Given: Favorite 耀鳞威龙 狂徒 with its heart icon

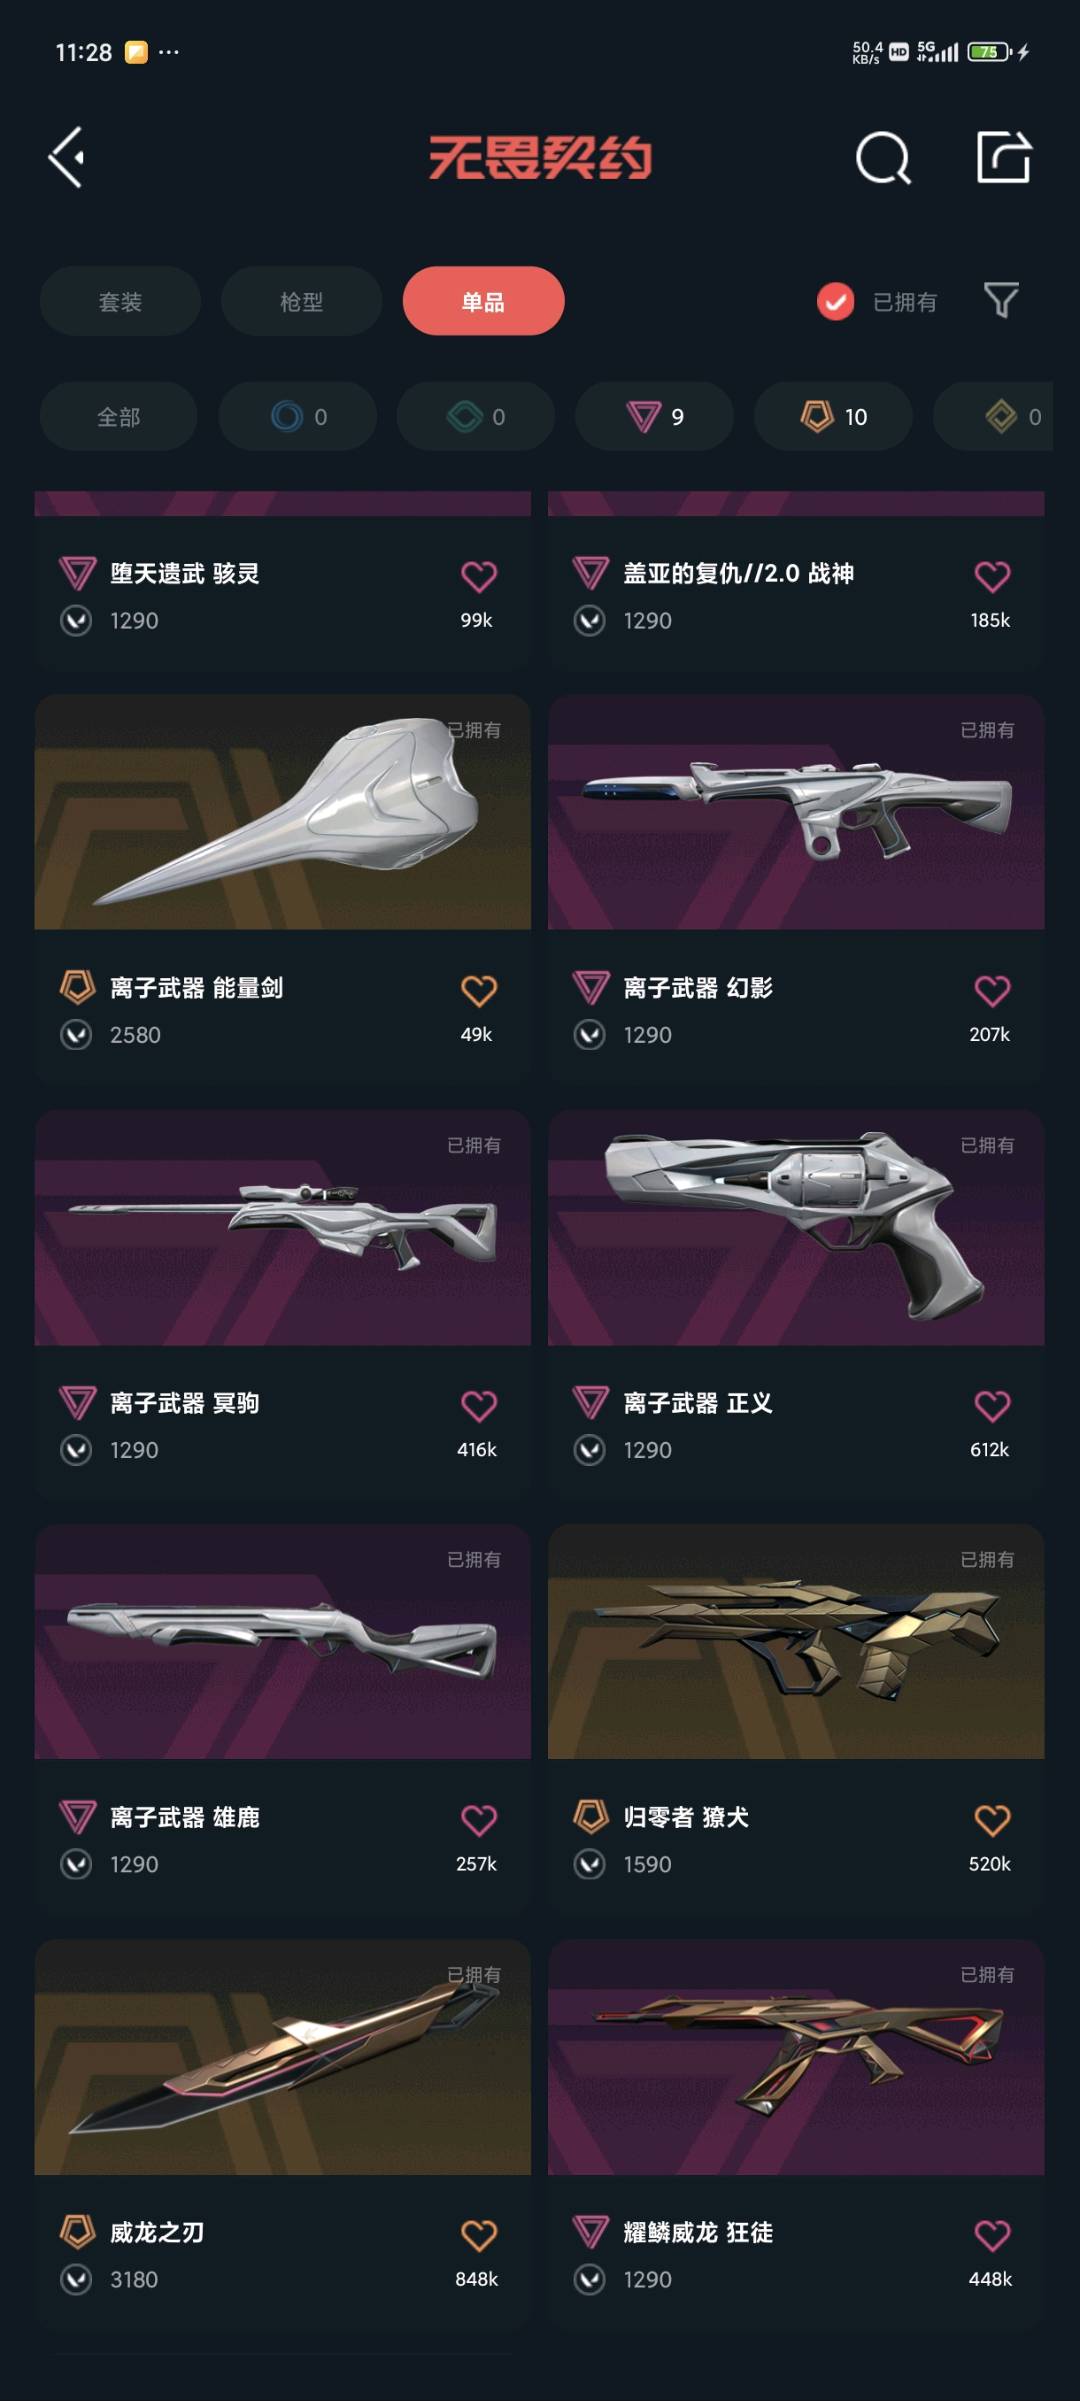Looking at the screenshot, I should pos(992,2234).
